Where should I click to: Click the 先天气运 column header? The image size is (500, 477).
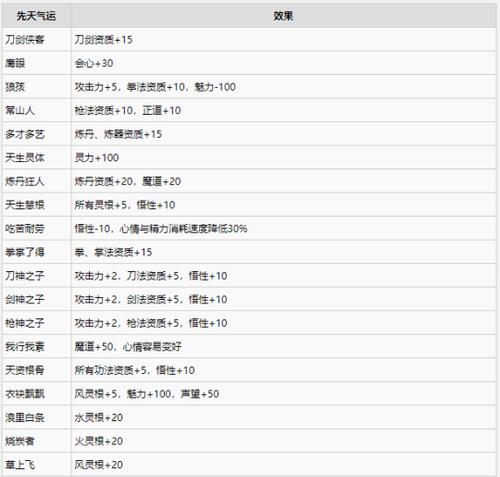[36, 16]
